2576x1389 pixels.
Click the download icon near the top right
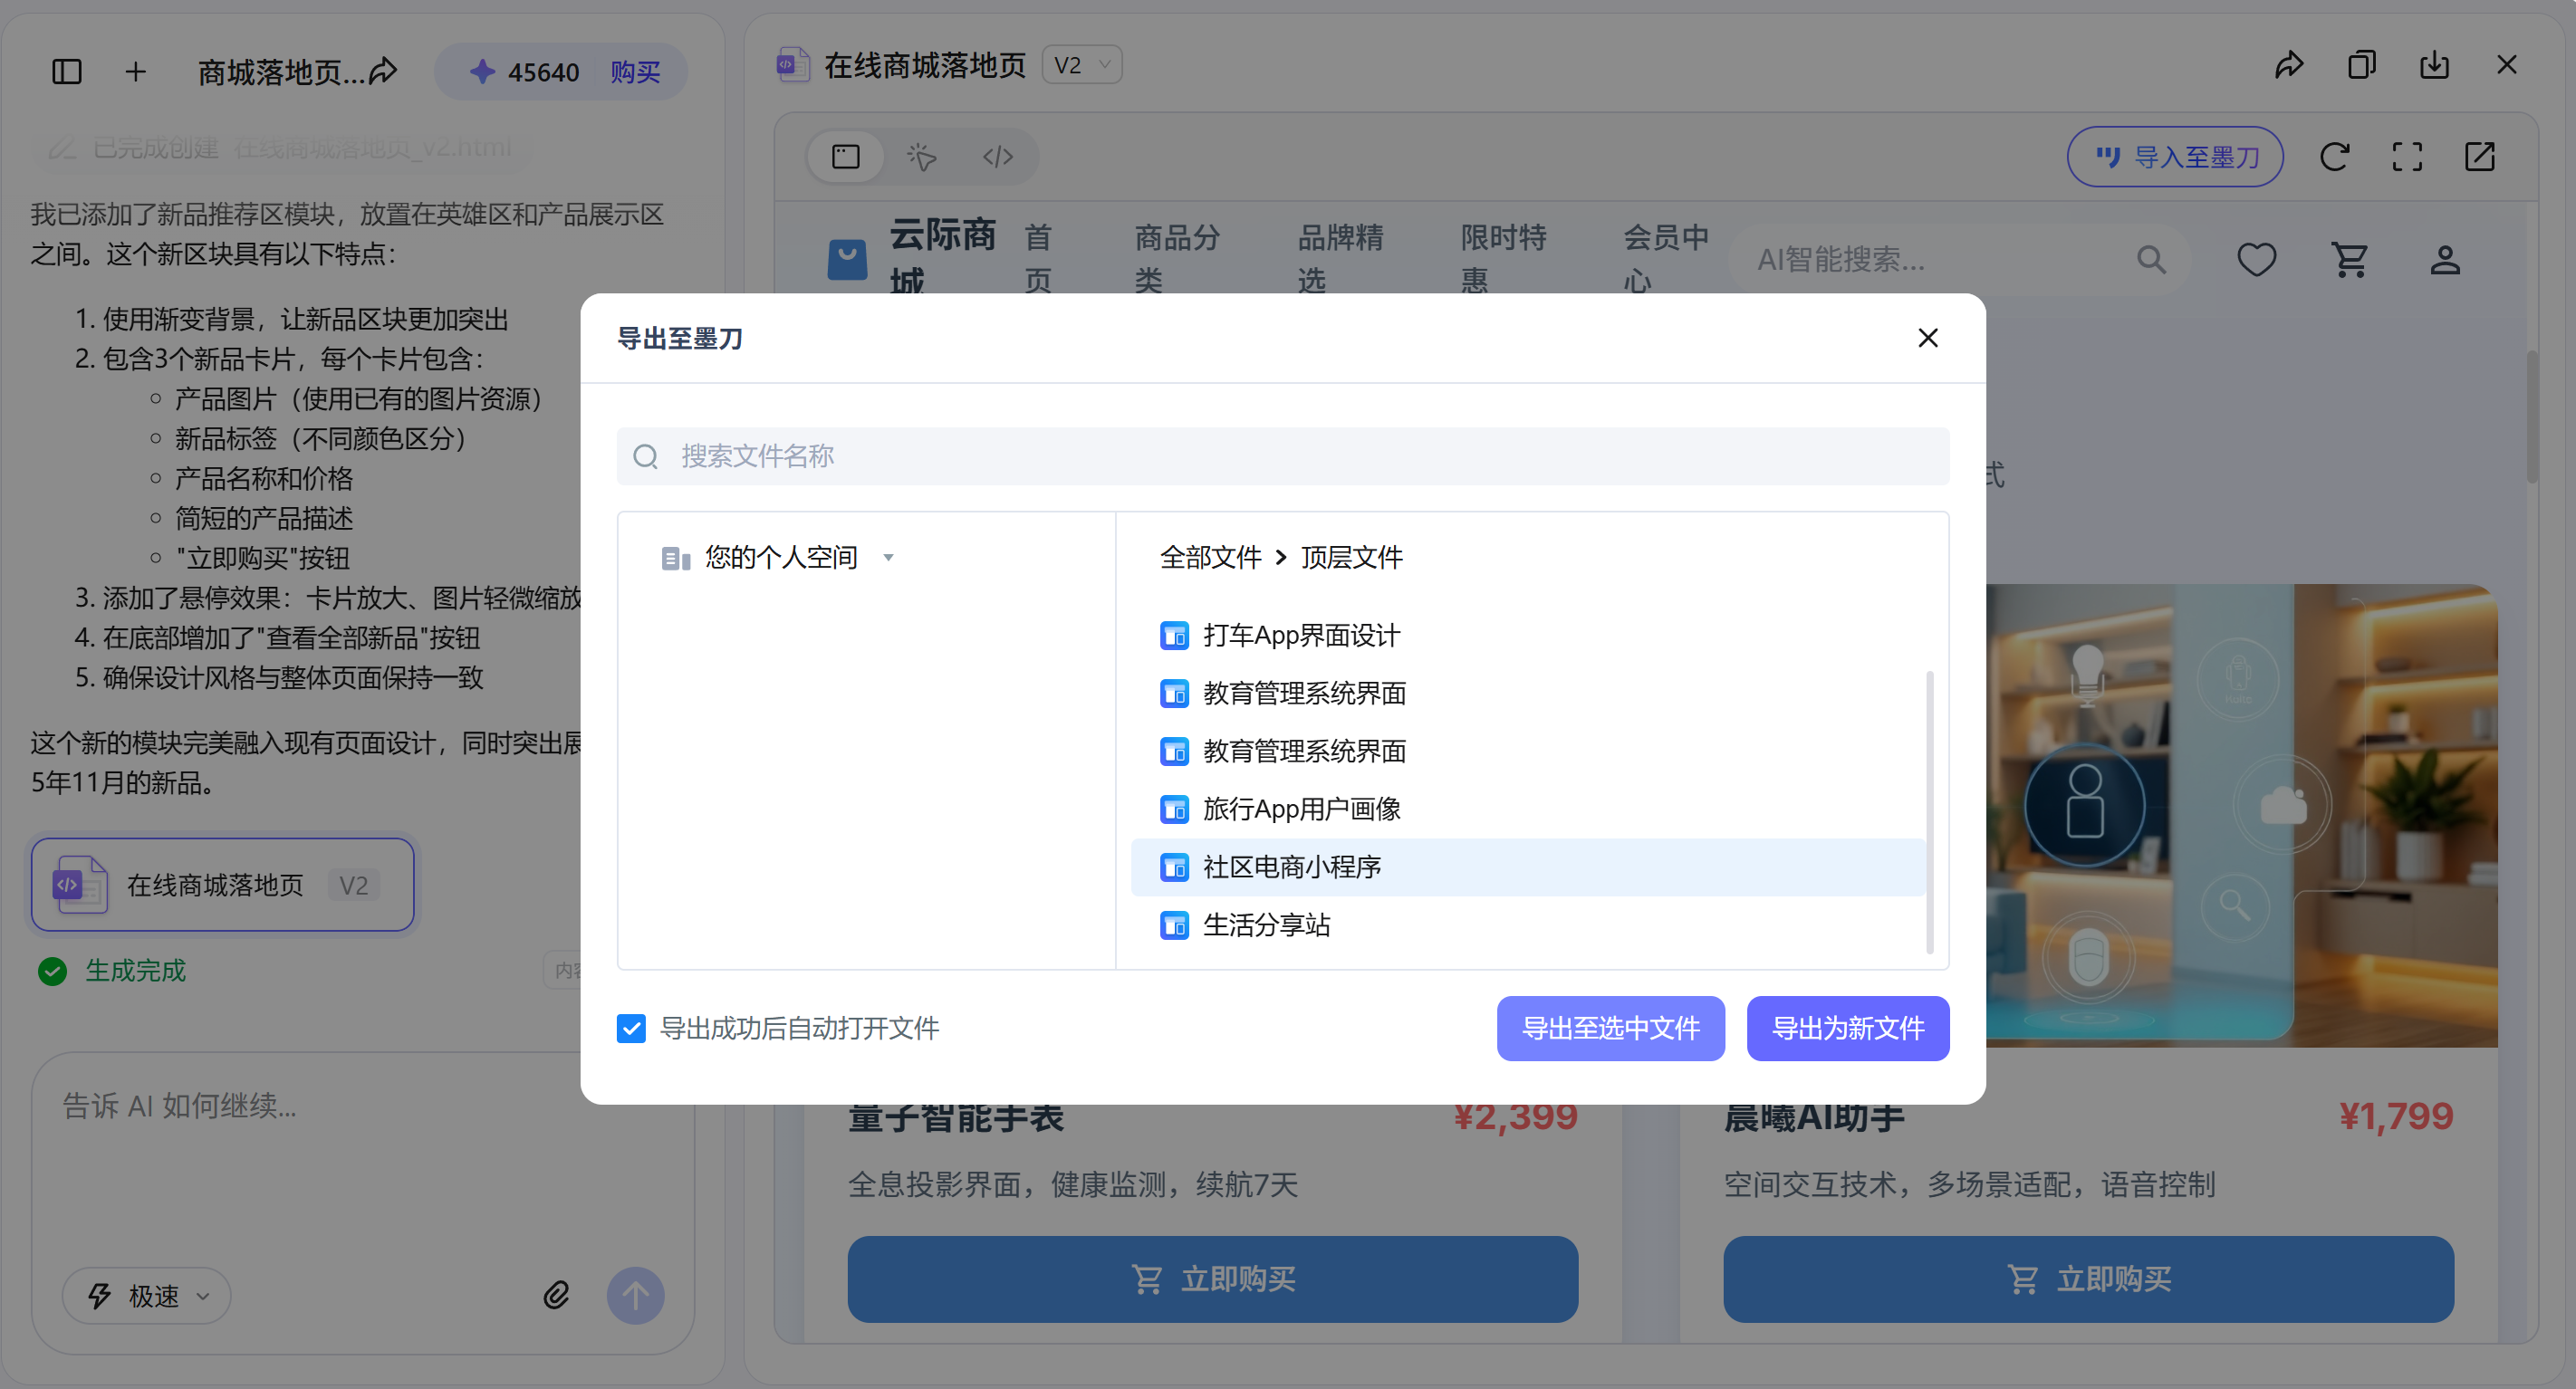click(x=2434, y=64)
